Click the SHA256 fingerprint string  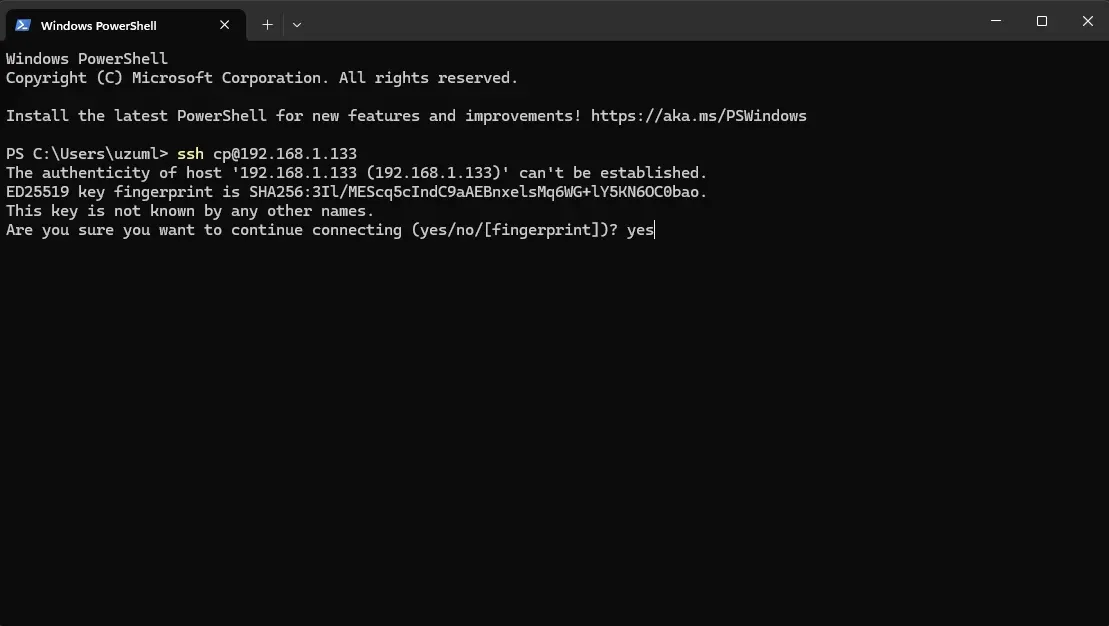click(x=475, y=192)
